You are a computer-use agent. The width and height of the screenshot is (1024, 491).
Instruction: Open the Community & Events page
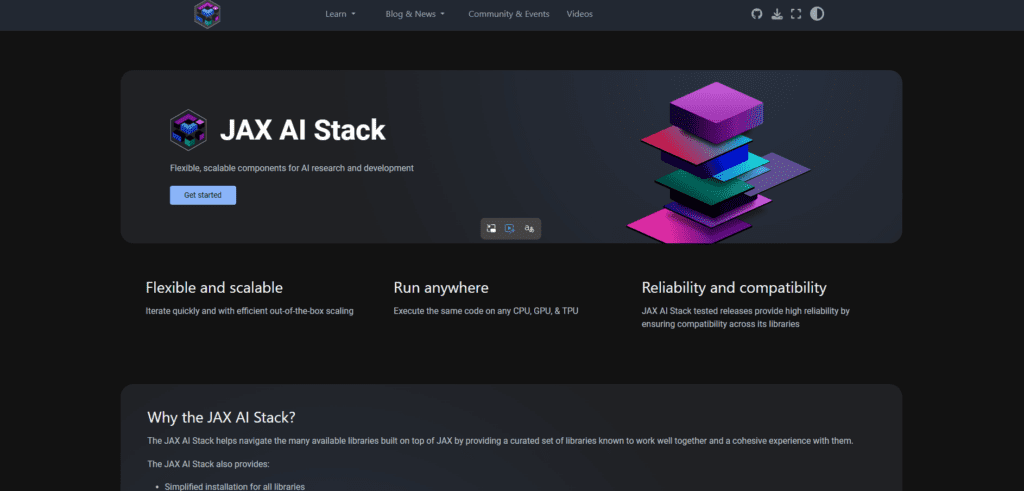509,14
